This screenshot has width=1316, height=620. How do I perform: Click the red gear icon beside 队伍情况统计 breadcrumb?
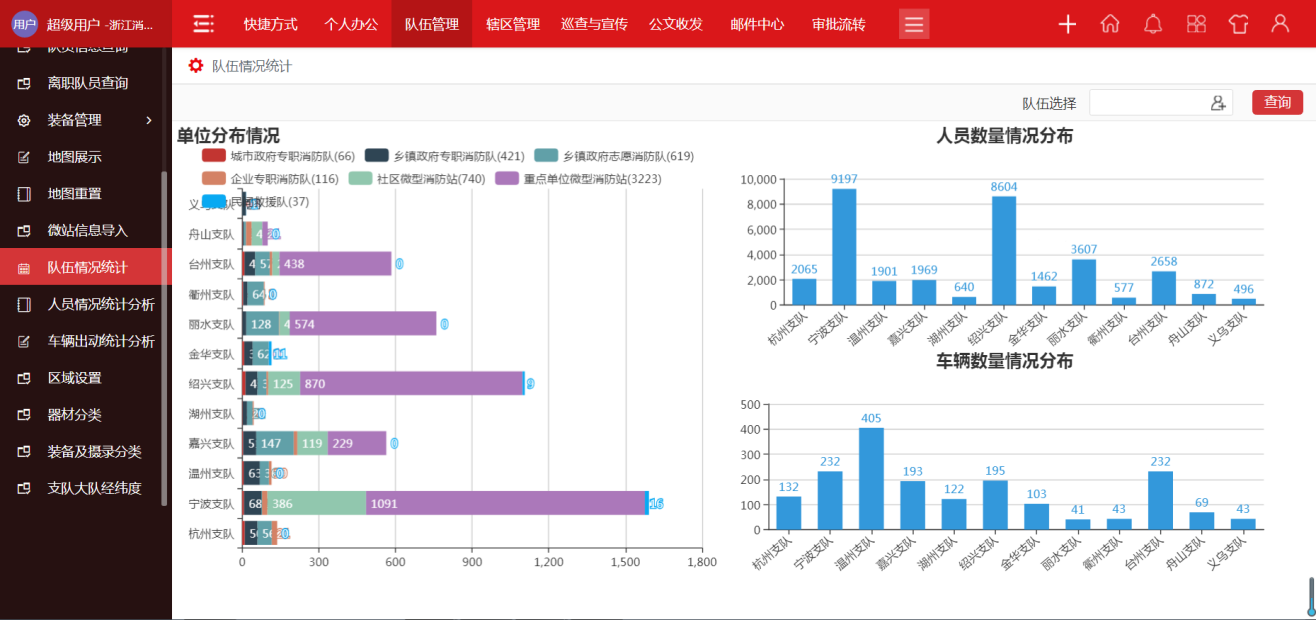[196, 65]
